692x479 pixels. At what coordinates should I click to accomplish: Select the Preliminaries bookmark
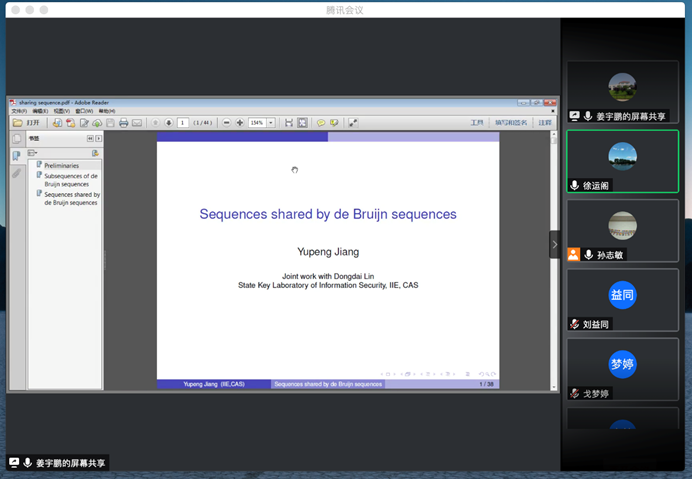pos(61,165)
